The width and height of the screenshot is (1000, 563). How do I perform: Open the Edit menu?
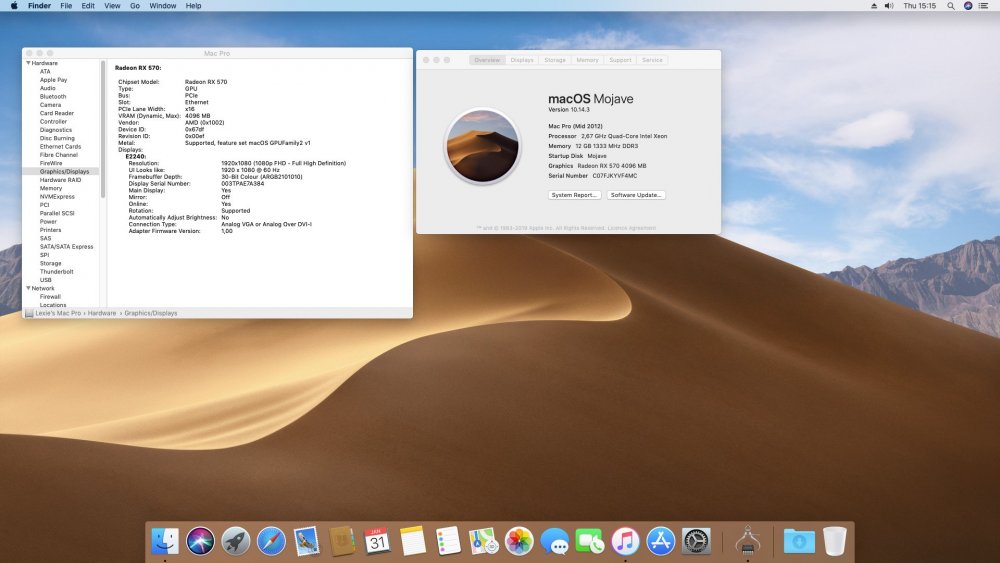tap(88, 6)
